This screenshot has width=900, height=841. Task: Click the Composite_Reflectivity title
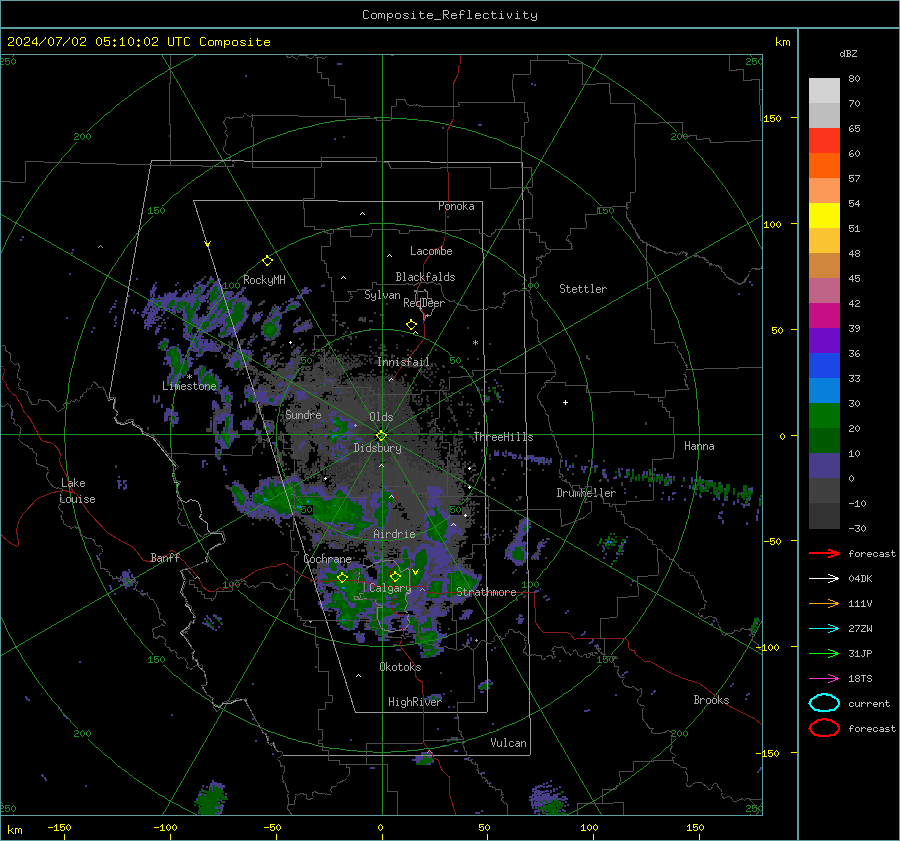tap(450, 15)
